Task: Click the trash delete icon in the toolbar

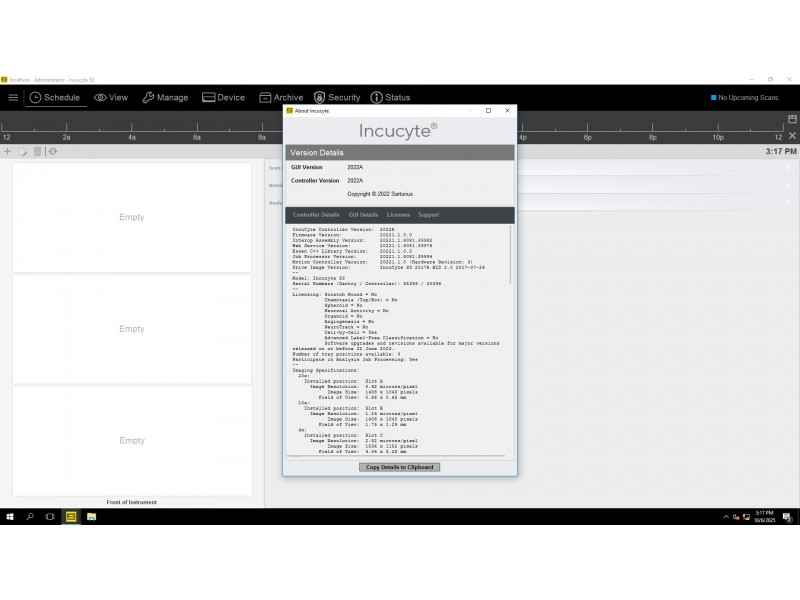Action: (x=37, y=152)
